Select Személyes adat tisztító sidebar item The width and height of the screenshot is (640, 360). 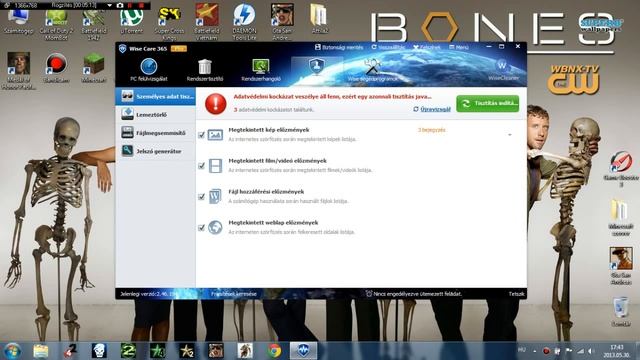(x=156, y=96)
